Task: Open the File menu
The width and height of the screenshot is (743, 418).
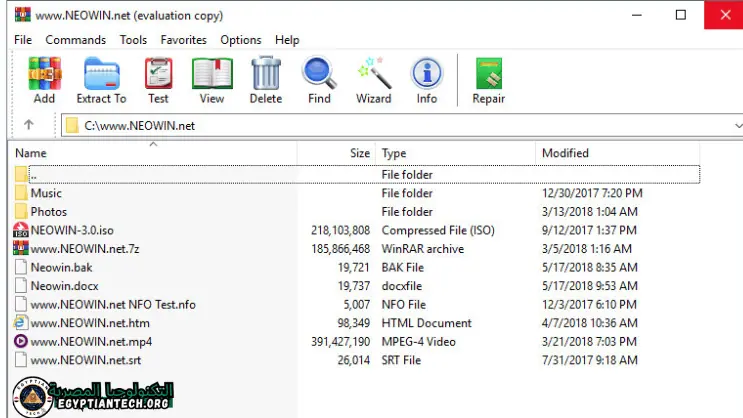Action: coord(23,40)
